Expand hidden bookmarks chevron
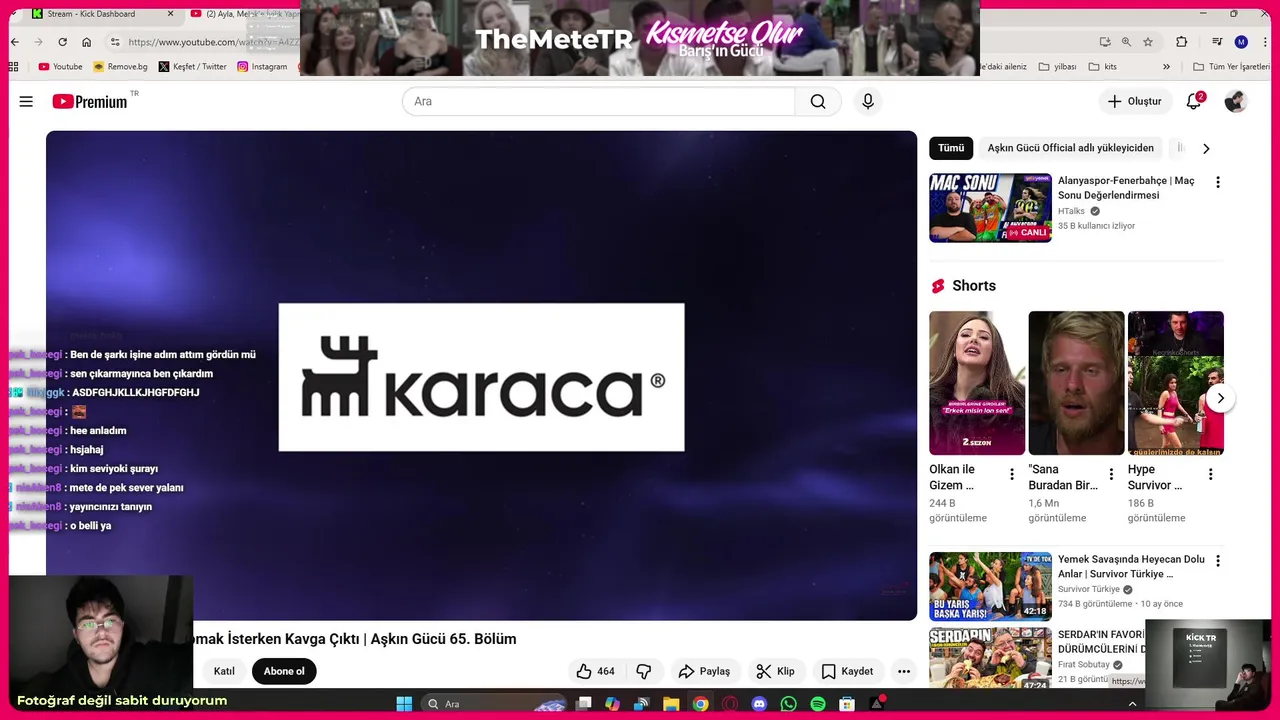Screen dimensions: 1280x720 point(1166,67)
